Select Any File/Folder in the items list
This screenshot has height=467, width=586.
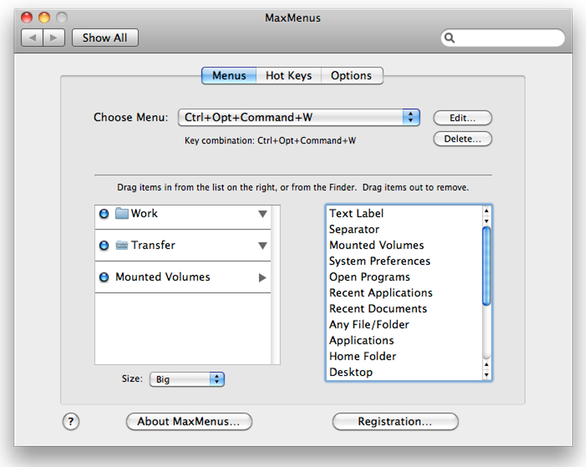[x=369, y=325]
